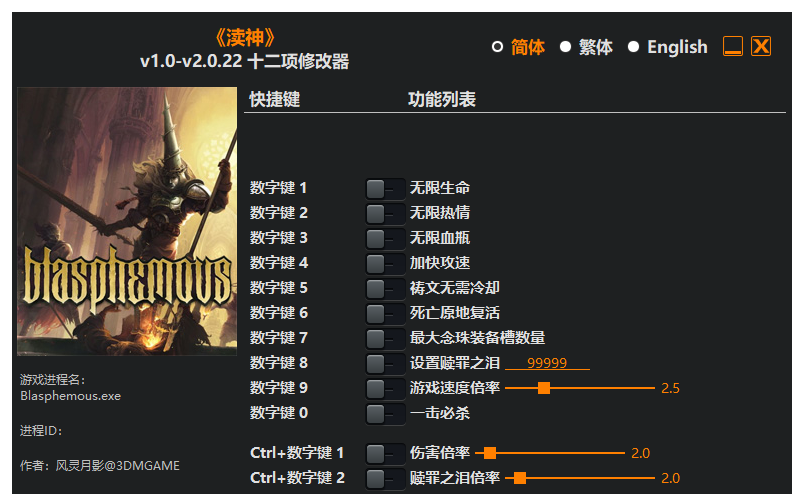Click the 伤害倍率 2.0 value
The width and height of the screenshot is (802, 494).
point(640,453)
